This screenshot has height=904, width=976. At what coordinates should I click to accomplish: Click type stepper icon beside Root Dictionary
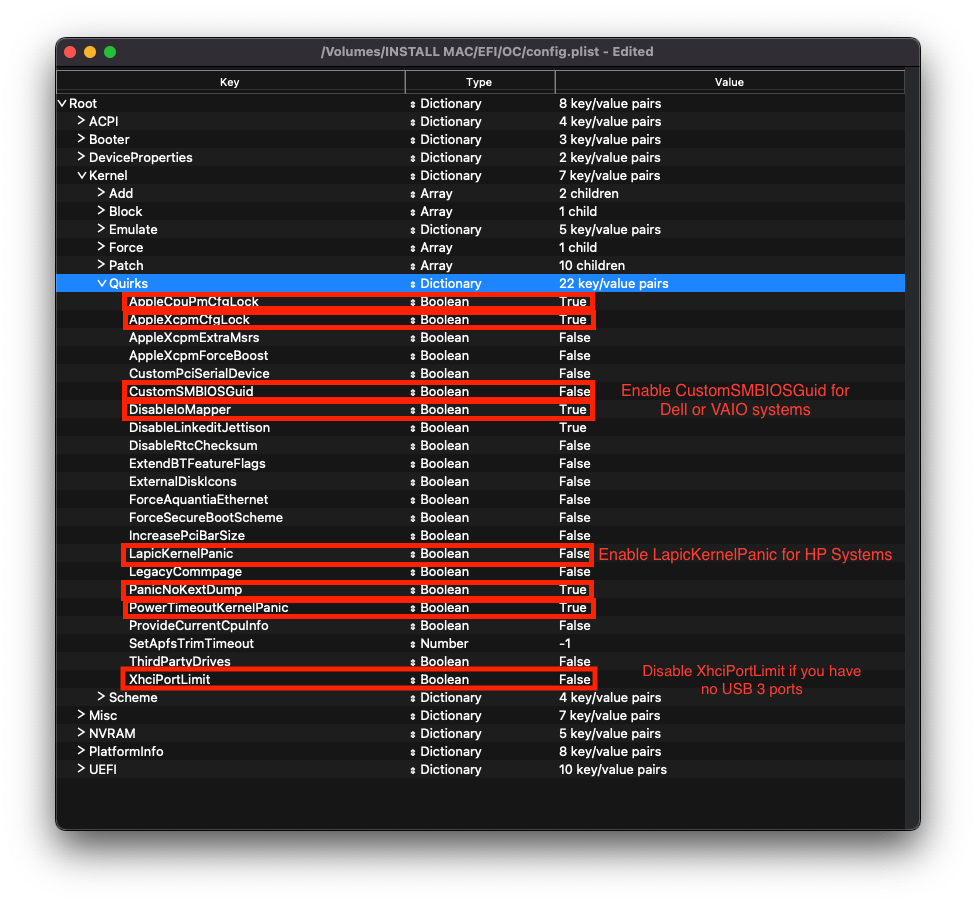tap(413, 104)
